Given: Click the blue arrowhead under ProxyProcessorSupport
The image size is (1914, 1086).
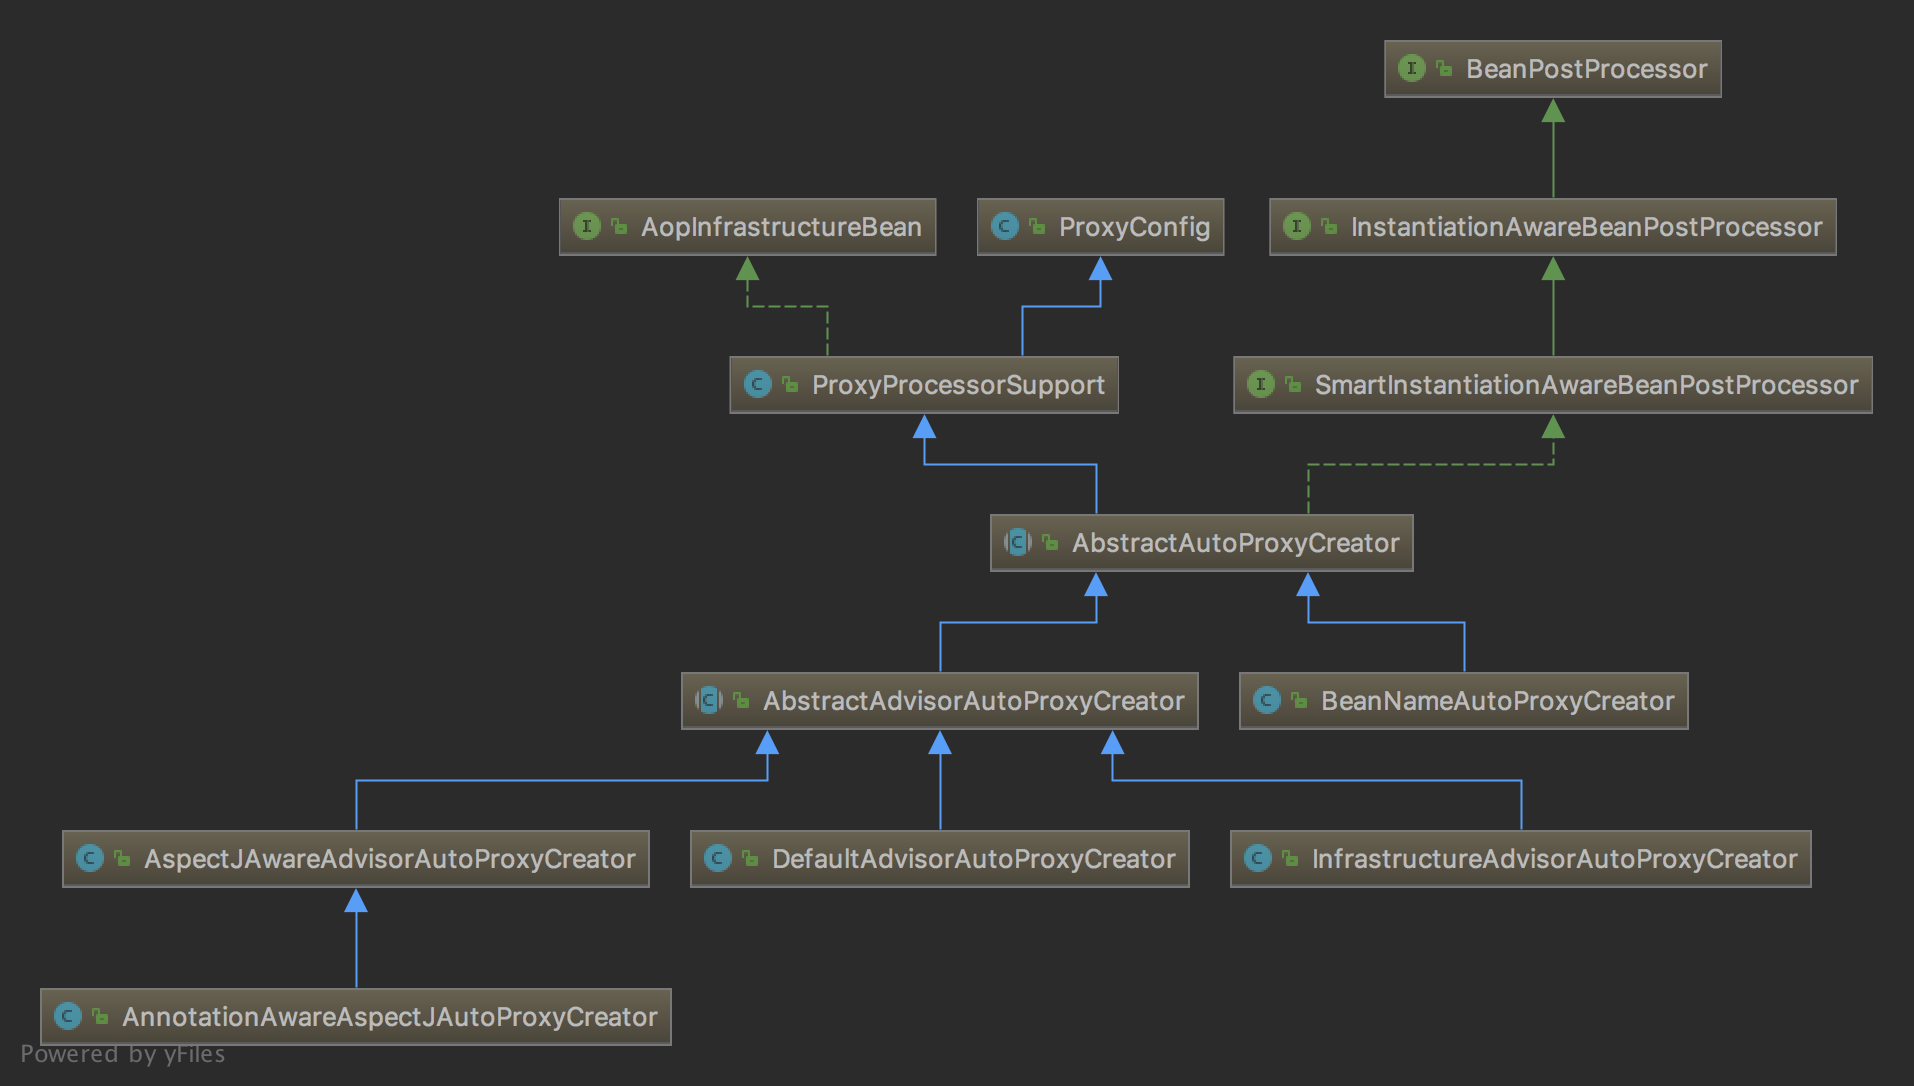Looking at the screenshot, I should coord(924,427).
